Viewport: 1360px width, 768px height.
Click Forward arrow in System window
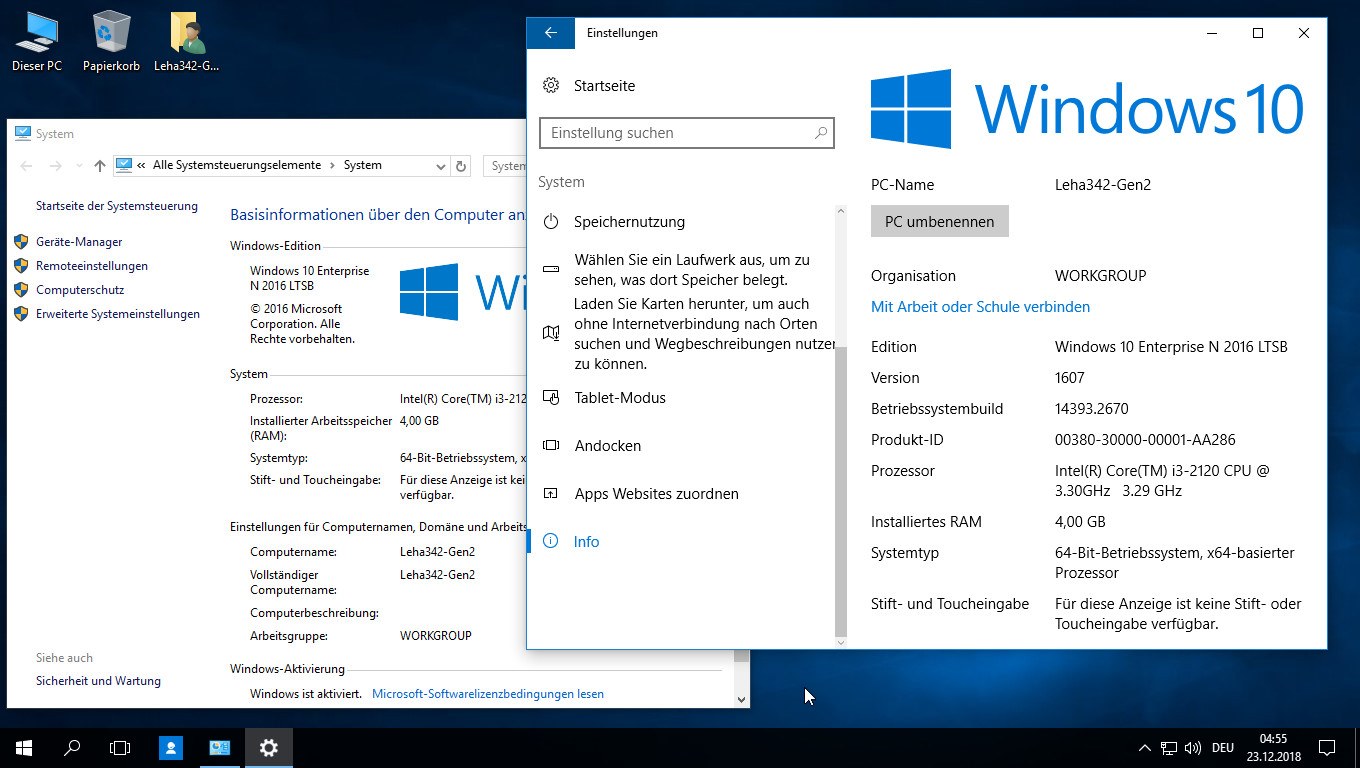[57, 166]
